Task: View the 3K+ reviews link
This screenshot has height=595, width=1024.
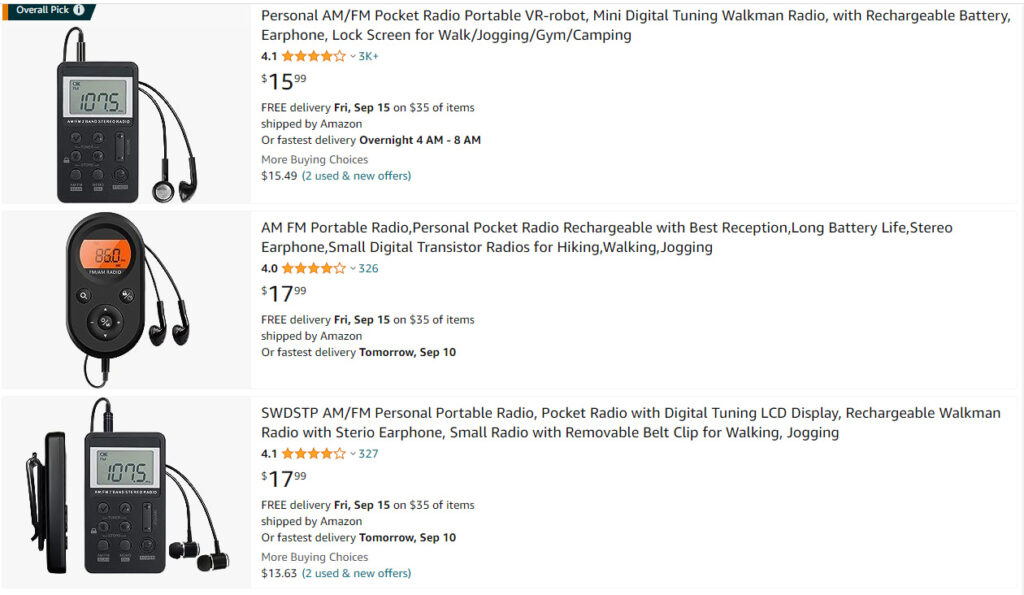Action: [x=369, y=56]
